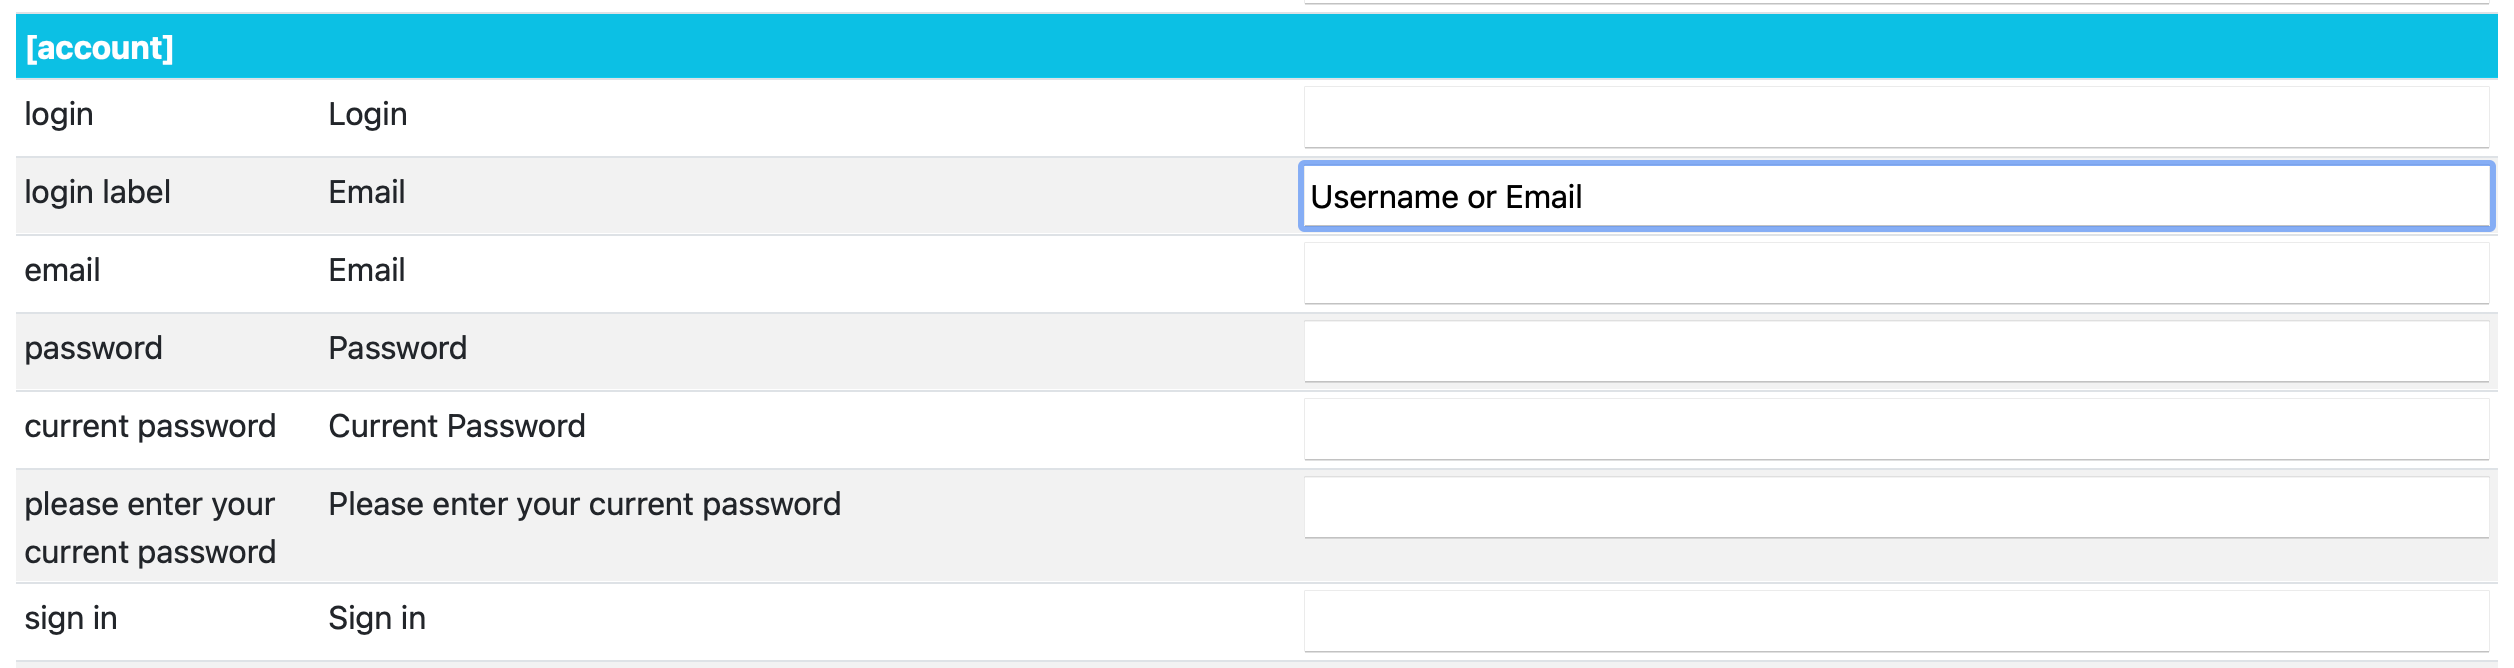The height and width of the screenshot is (668, 2514).
Task: Select the Sign in source text
Action: [375, 619]
